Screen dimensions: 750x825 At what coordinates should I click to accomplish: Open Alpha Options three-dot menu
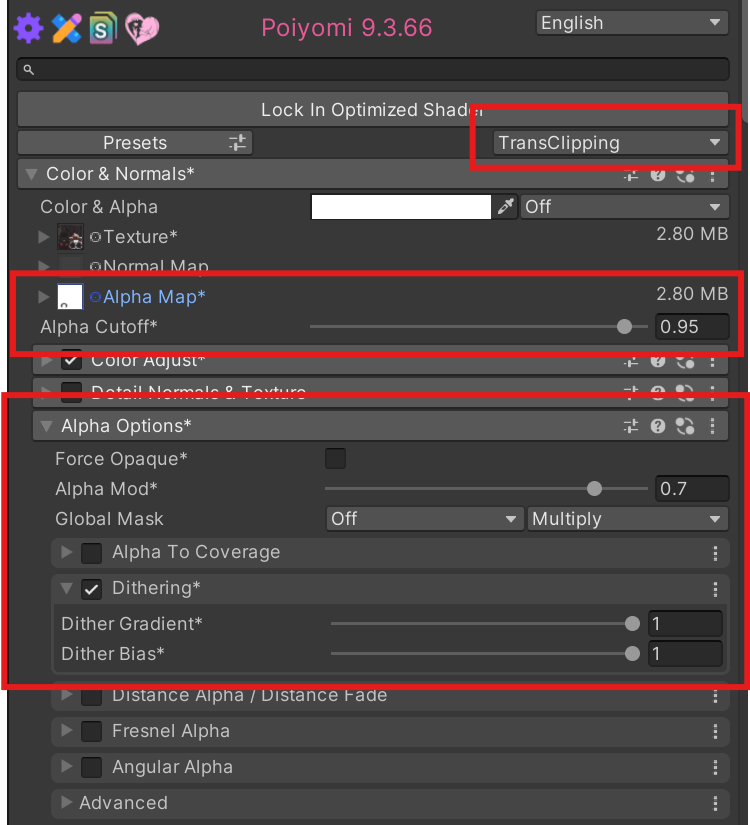pos(713,426)
